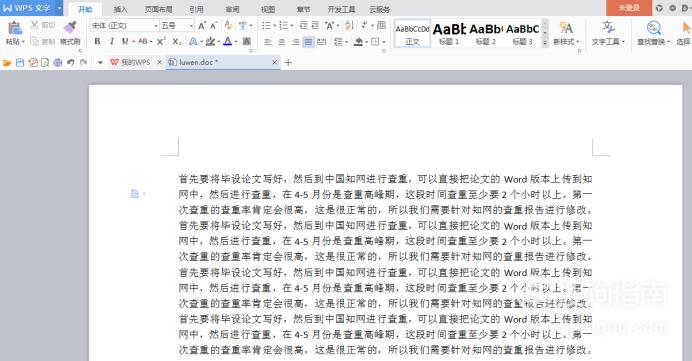Apply bulleted list icon
Screen dimensions: 692x361
(x=266, y=26)
